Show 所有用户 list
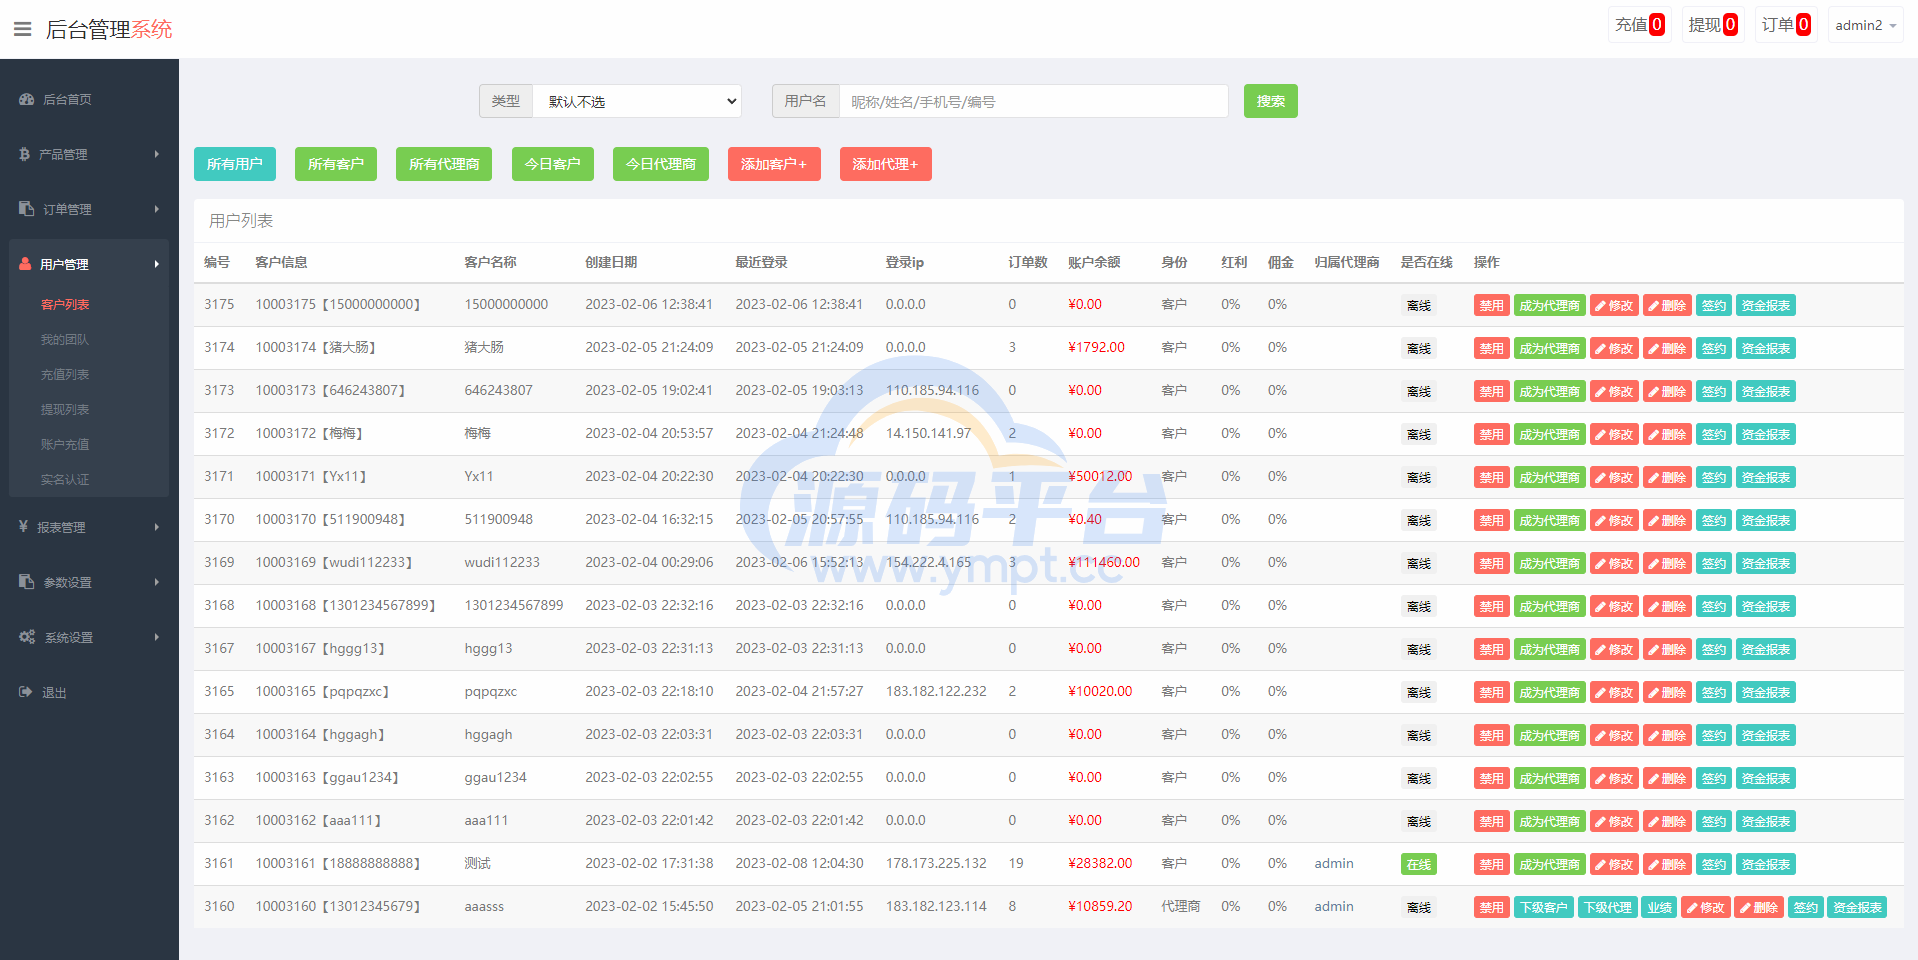The height and width of the screenshot is (960, 1918). point(235,164)
